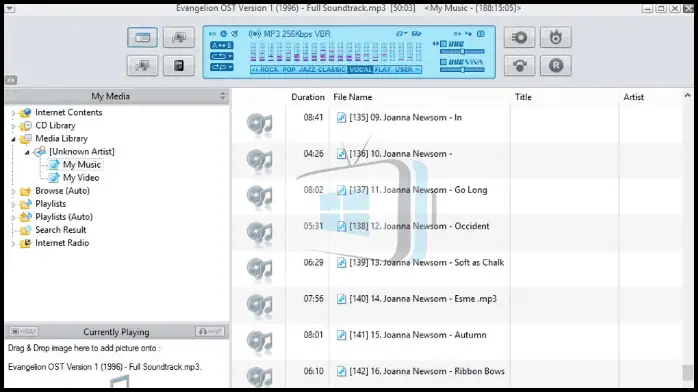Click the overlapping-screens icon button in the top panel

click(x=142, y=66)
